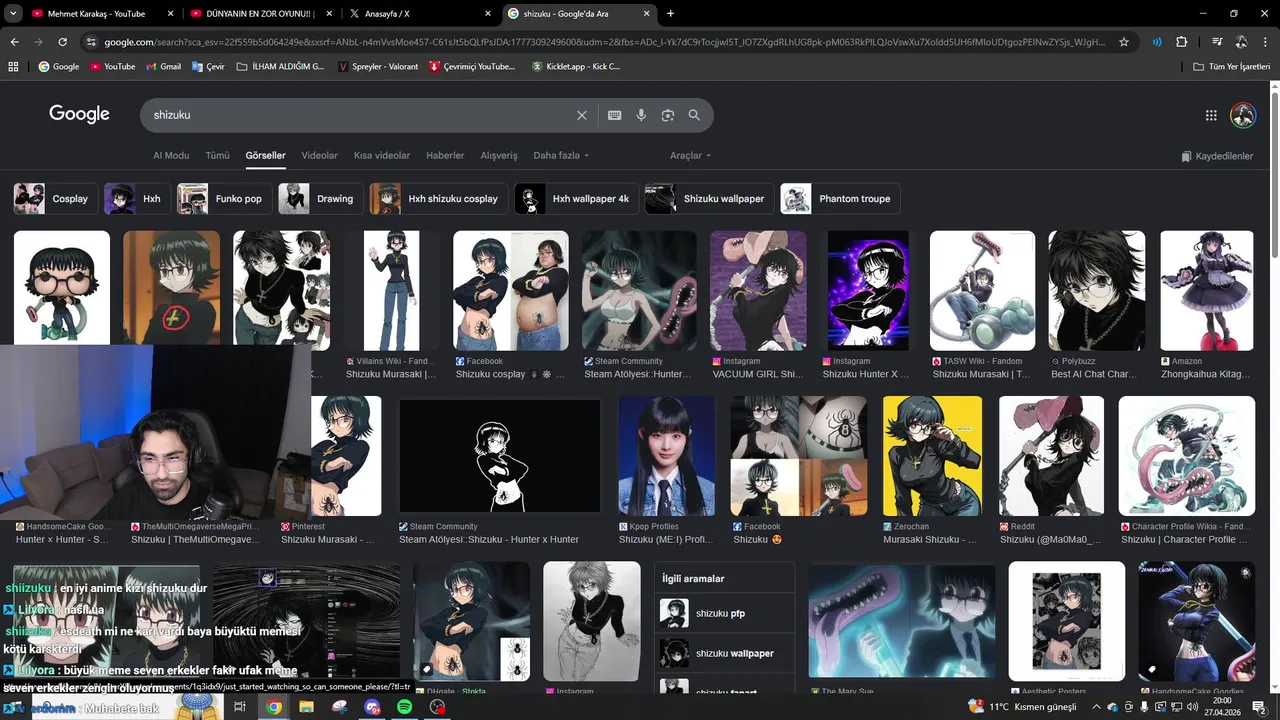The height and width of the screenshot is (720, 1280).
Task: Open the Zerochan yellow-background Shizuku image
Action: pos(932,456)
